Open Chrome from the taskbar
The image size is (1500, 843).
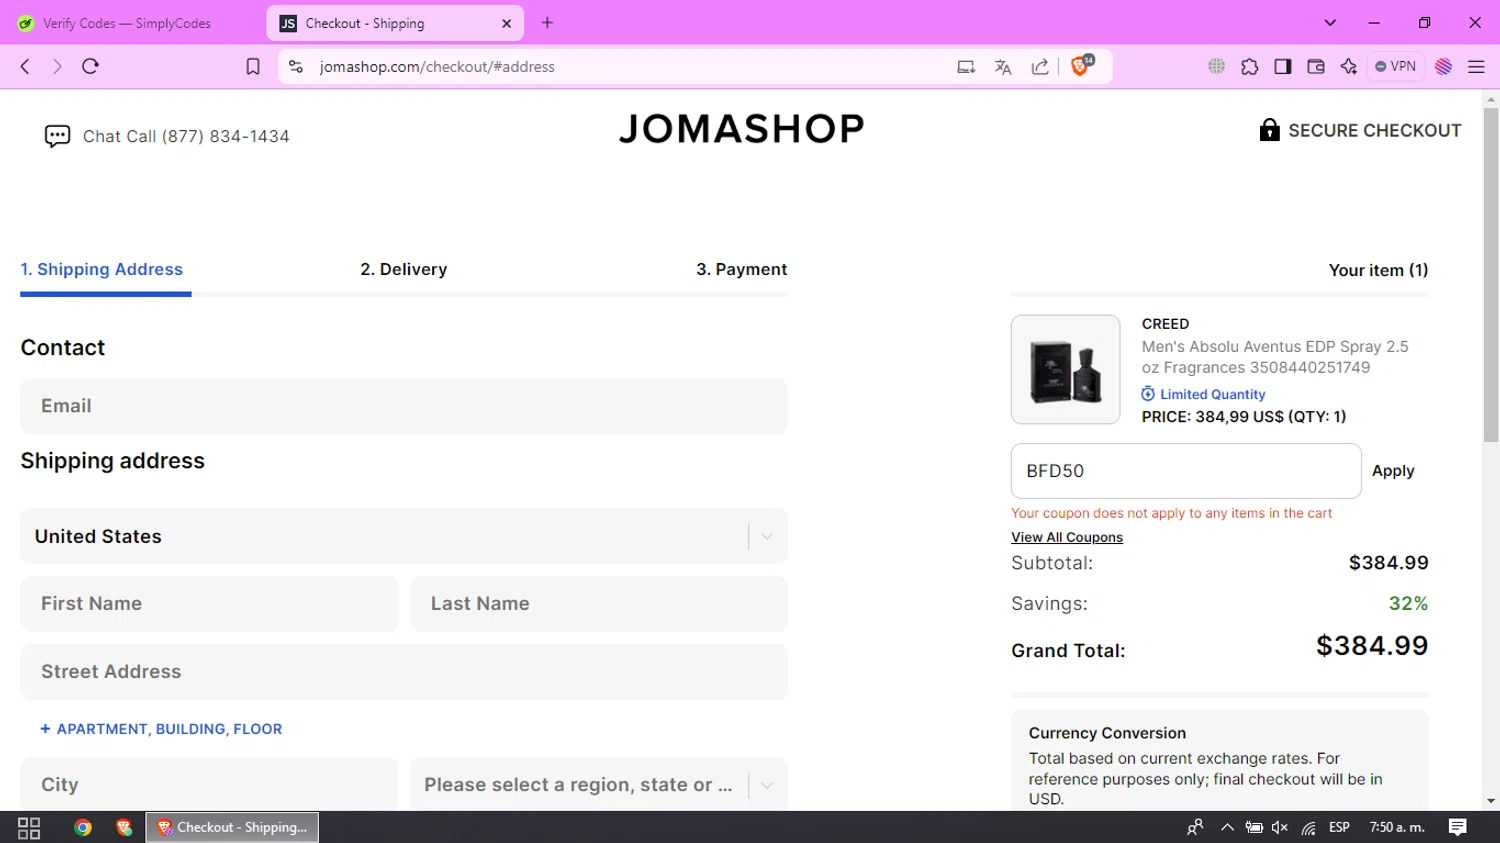[x=83, y=827]
